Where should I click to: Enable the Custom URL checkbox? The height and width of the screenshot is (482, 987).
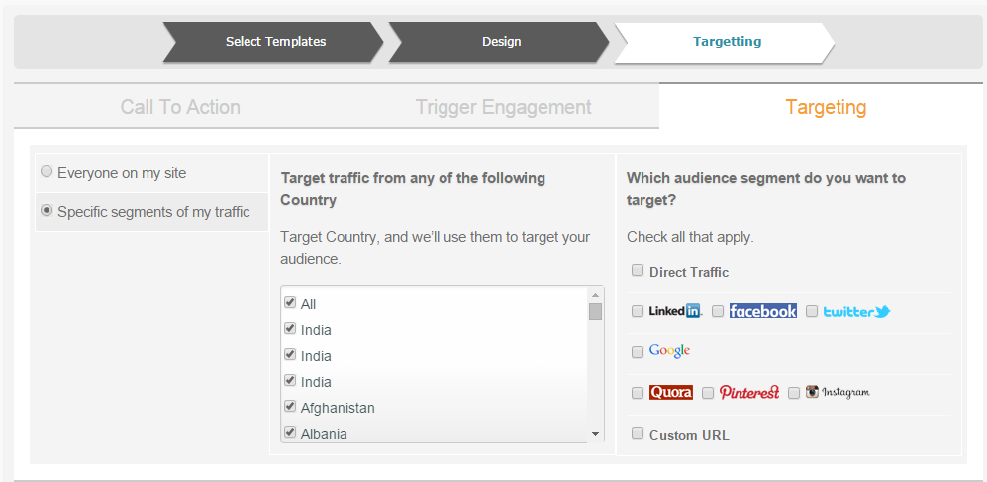(x=638, y=434)
